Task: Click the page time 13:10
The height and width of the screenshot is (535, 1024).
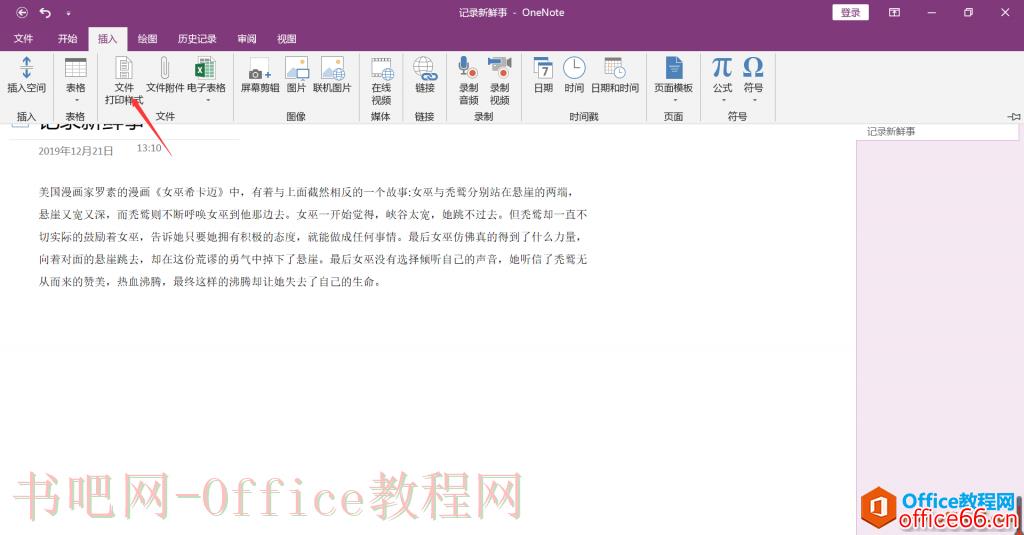Action: coord(149,148)
